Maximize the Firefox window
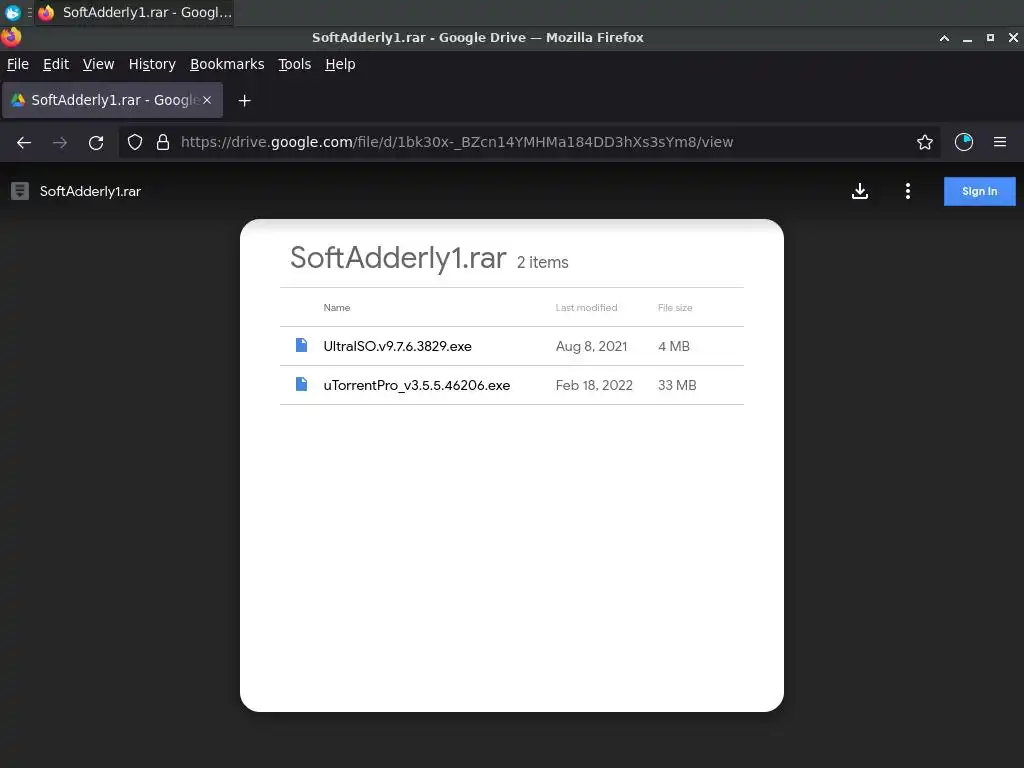This screenshot has width=1024, height=768. 990,38
